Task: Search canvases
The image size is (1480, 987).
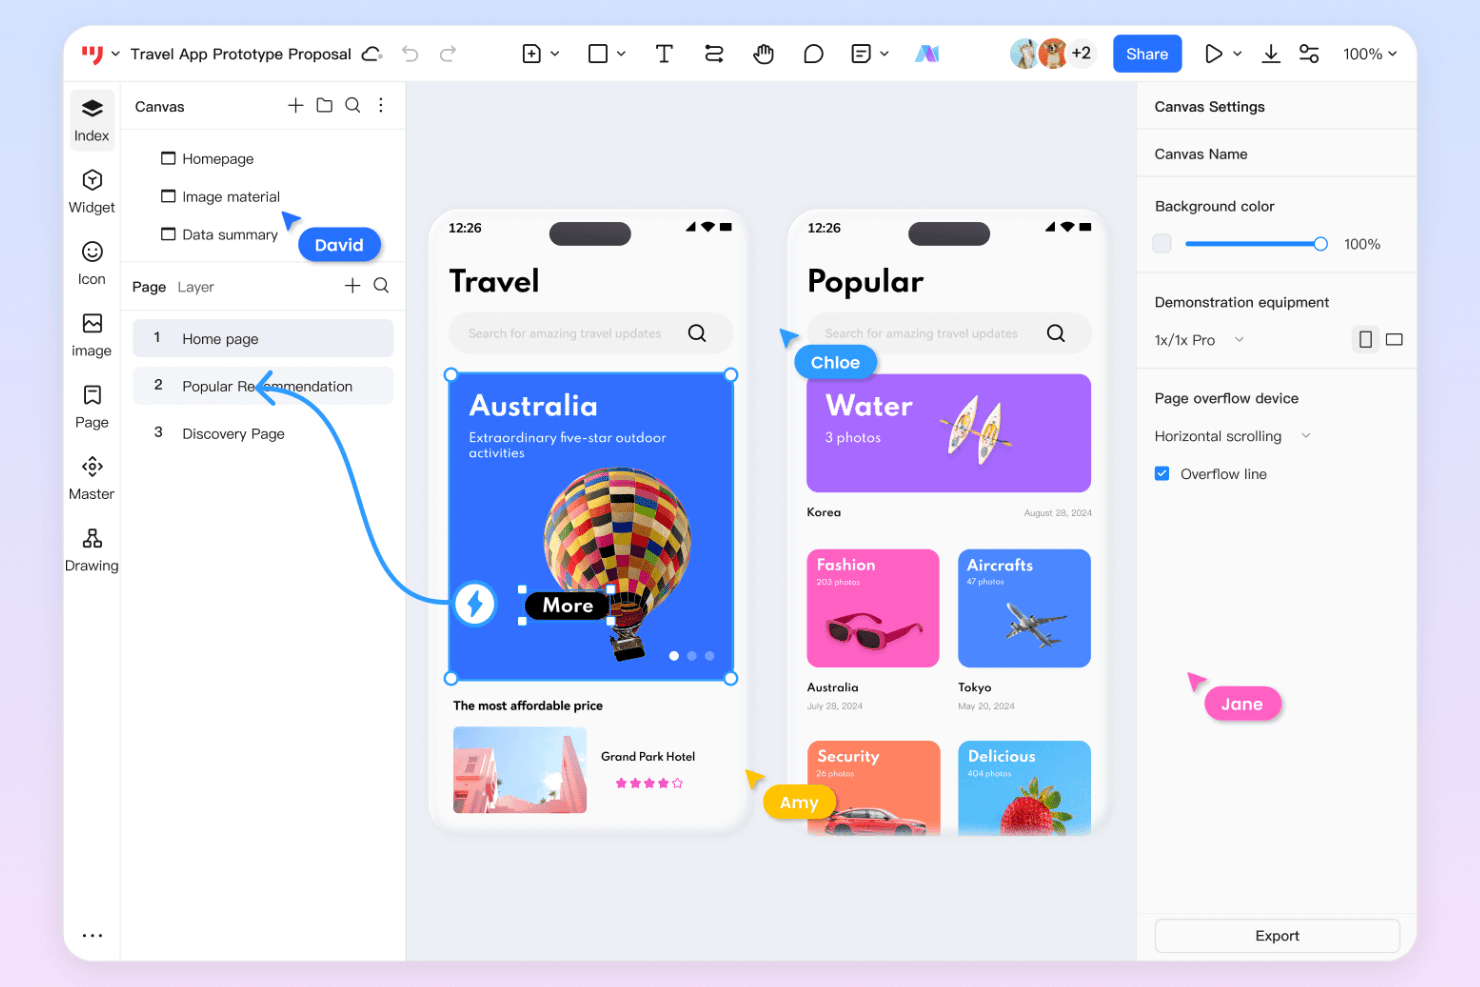Action: click(x=353, y=105)
